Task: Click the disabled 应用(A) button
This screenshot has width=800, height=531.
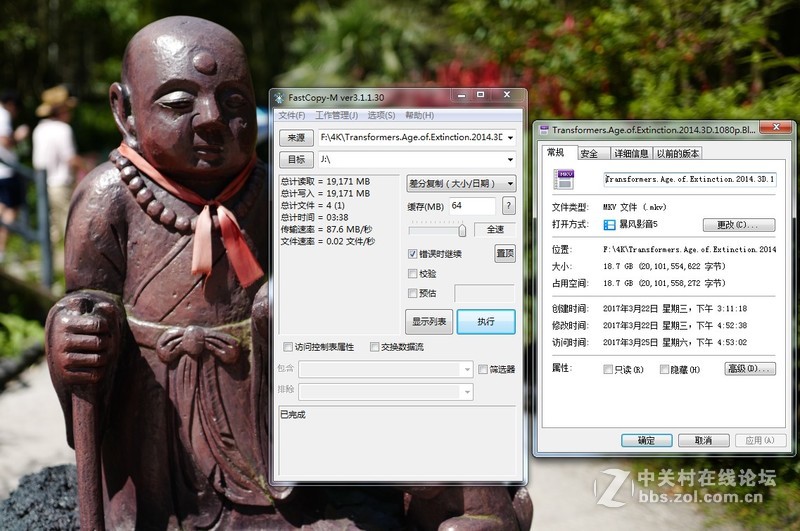Action: (x=760, y=441)
